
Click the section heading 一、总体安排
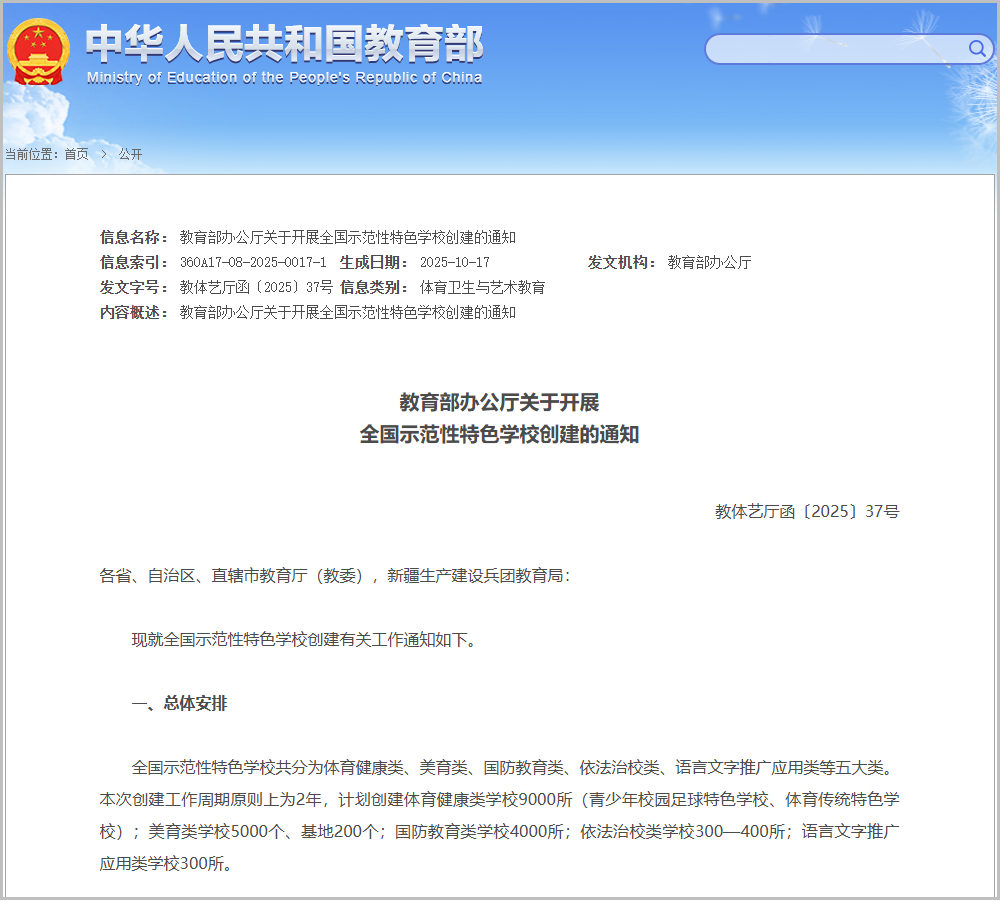click(x=179, y=703)
